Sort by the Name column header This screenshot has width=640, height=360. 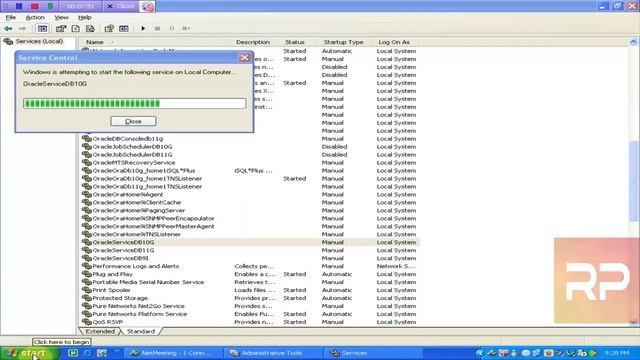[156, 42]
